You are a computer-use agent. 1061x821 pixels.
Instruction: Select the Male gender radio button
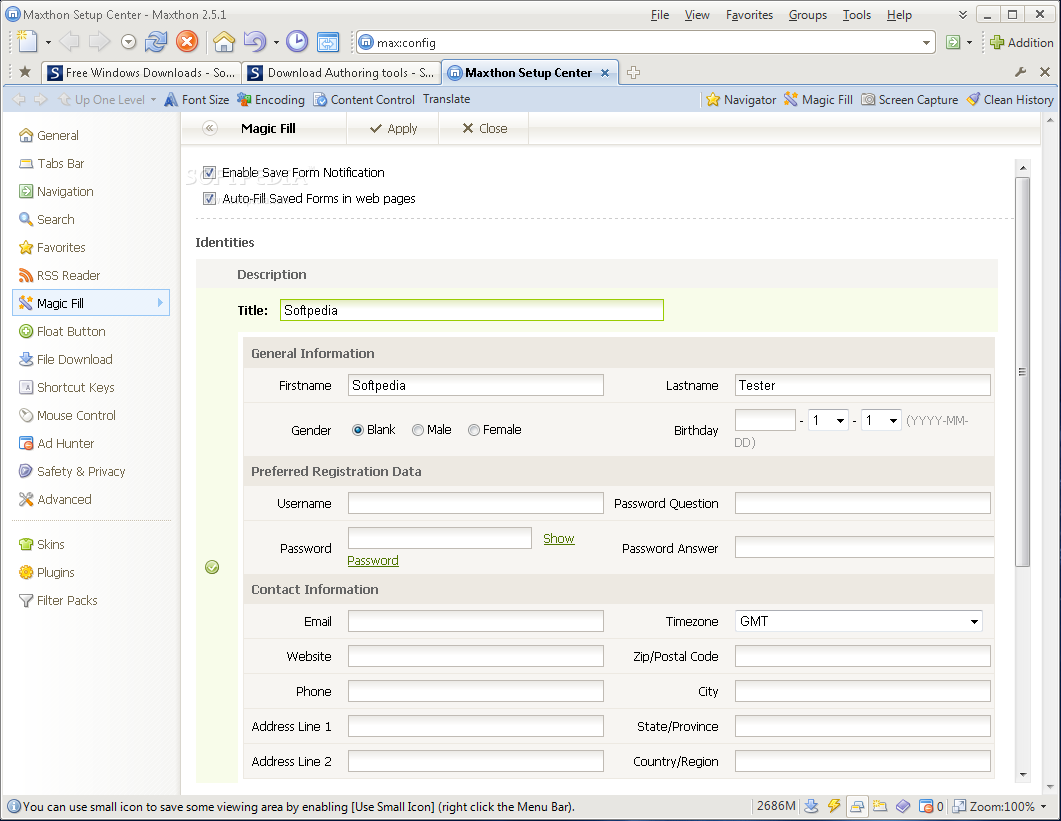click(x=417, y=430)
